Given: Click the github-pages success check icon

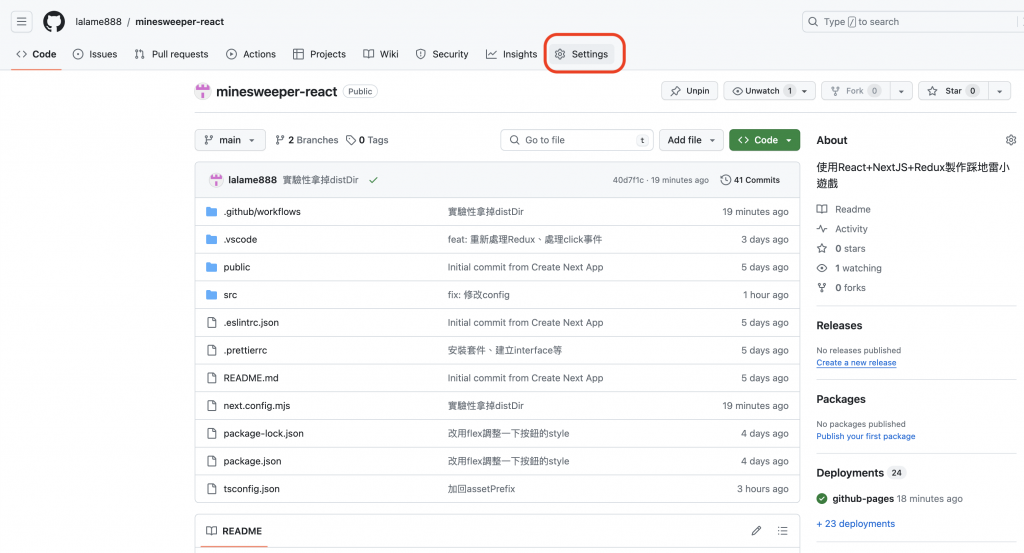Looking at the screenshot, I should (x=822, y=499).
